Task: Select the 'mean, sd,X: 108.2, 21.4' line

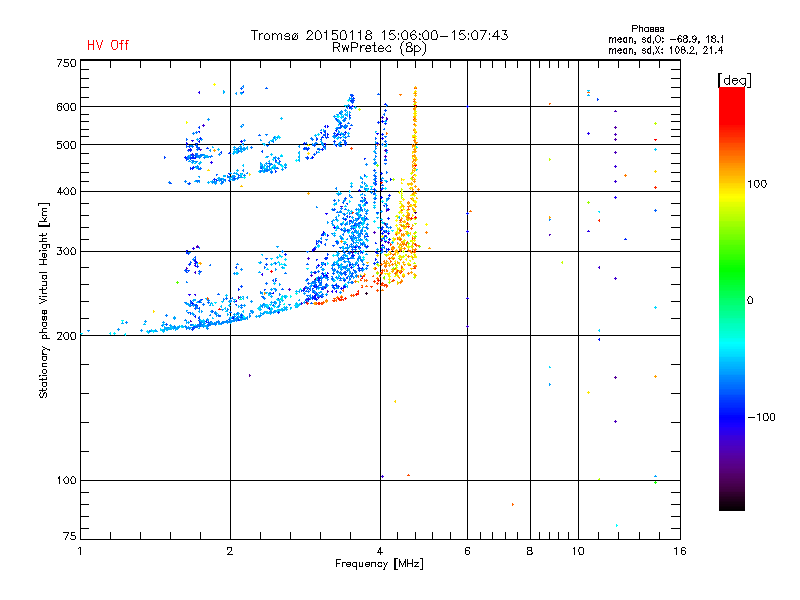Action: [x=665, y=50]
